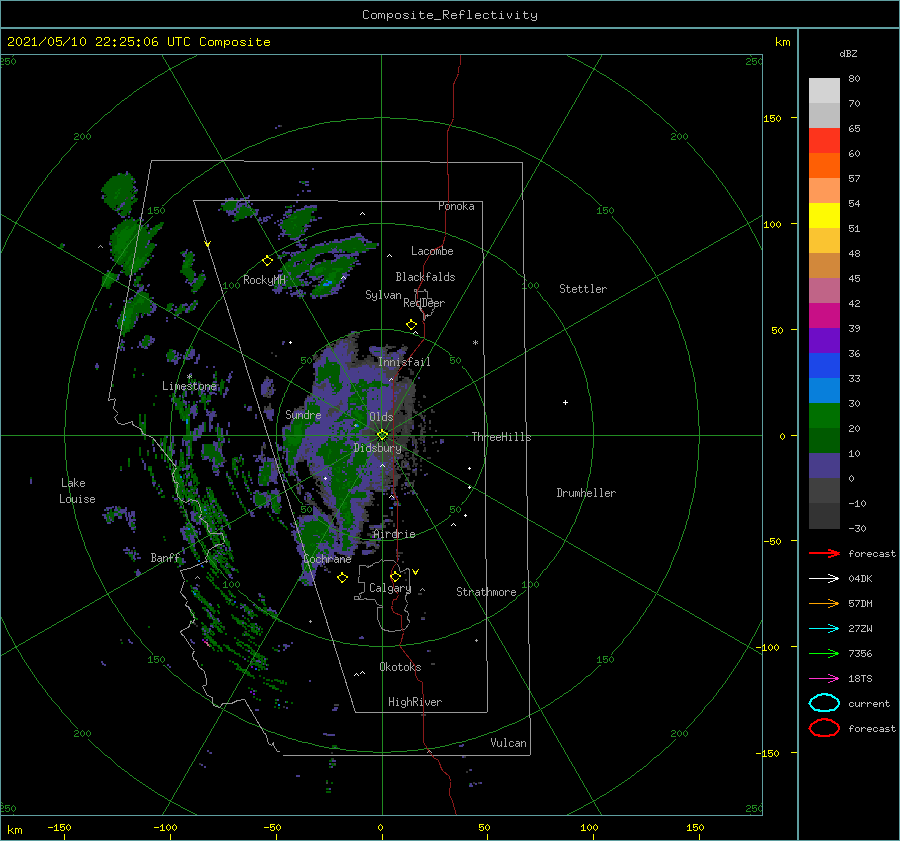Click the Drumheller town label
This screenshot has height=841, width=900.
(x=586, y=493)
